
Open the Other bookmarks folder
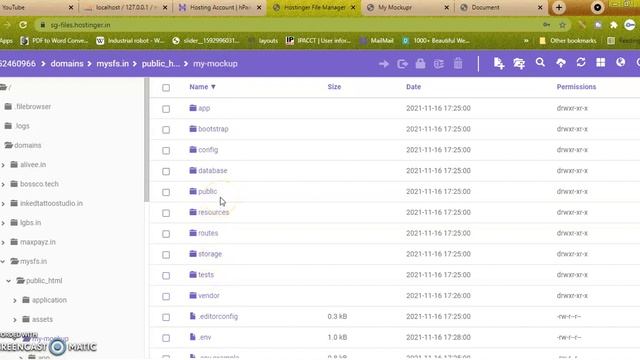click(x=568, y=40)
